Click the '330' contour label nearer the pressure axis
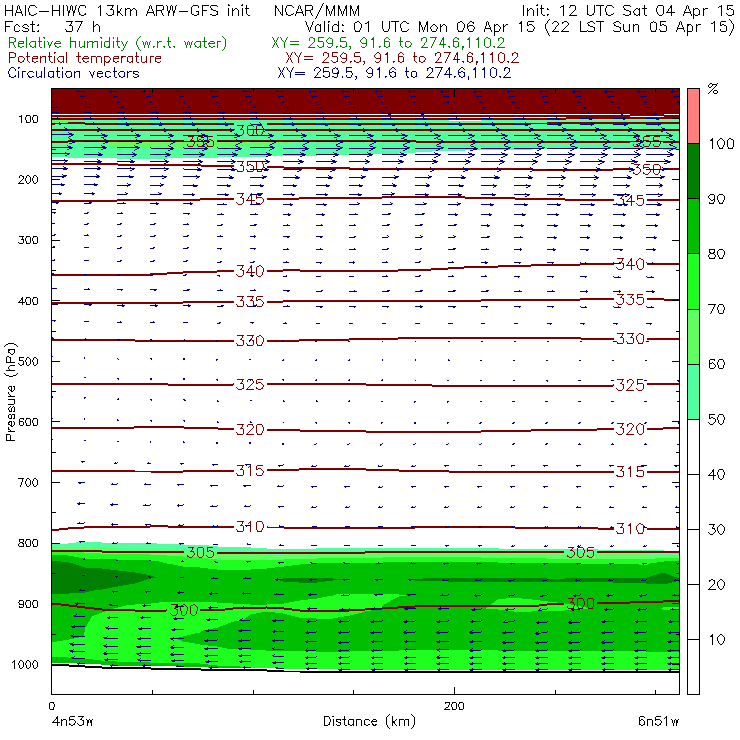This screenshot has width=740, height=740. [250, 340]
